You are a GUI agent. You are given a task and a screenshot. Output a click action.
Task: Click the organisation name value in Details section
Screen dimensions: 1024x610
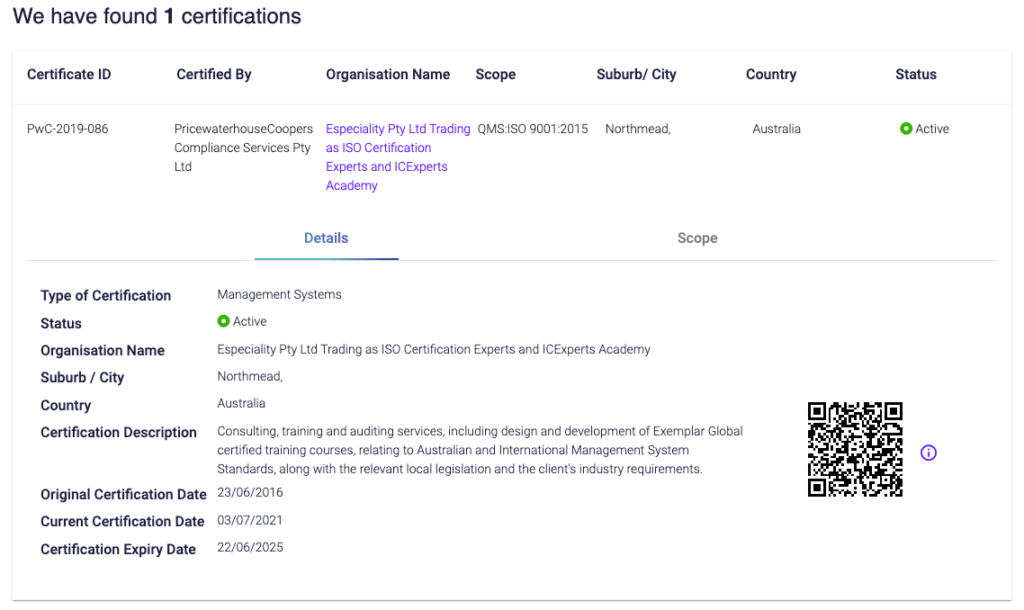tap(434, 349)
